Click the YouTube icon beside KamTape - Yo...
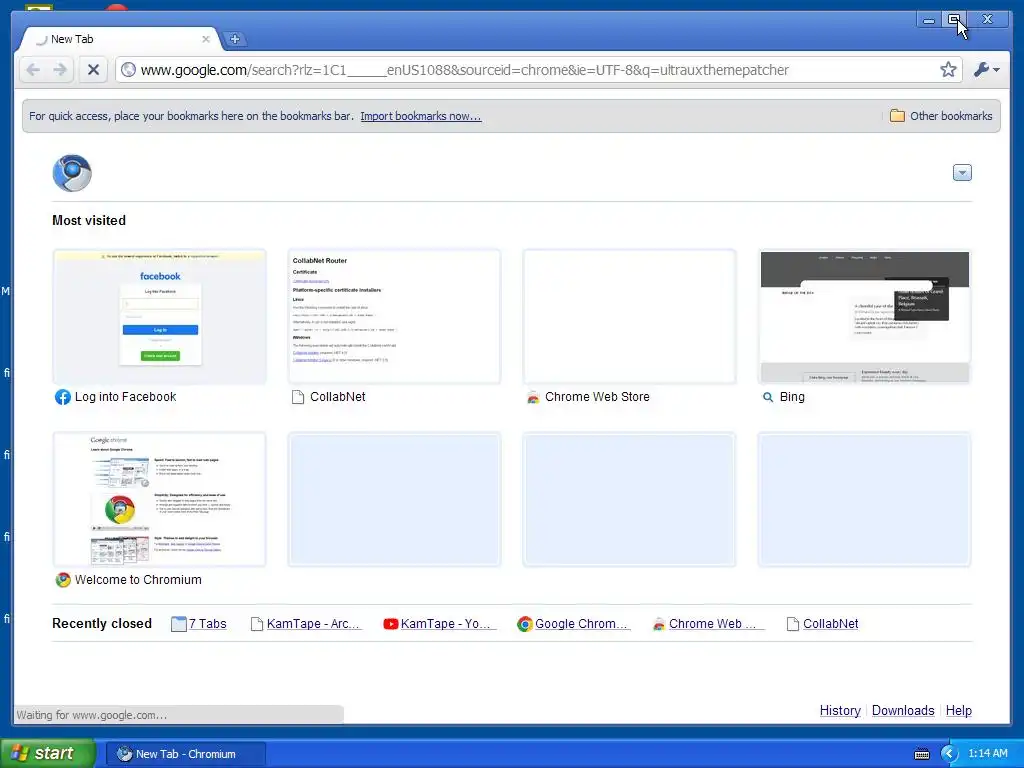Viewport: 1024px width, 768px height. (x=391, y=624)
